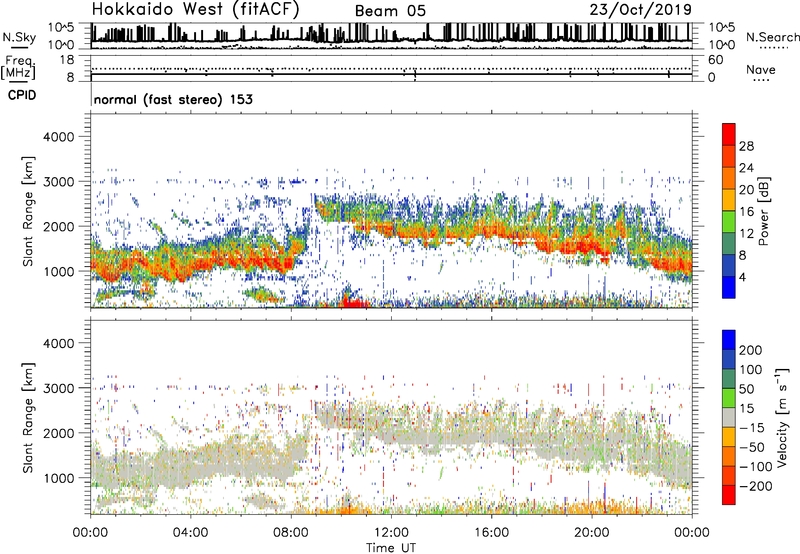Click the "-50" label on the Velocity color bar
This screenshot has width=800, height=554.
(752, 447)
